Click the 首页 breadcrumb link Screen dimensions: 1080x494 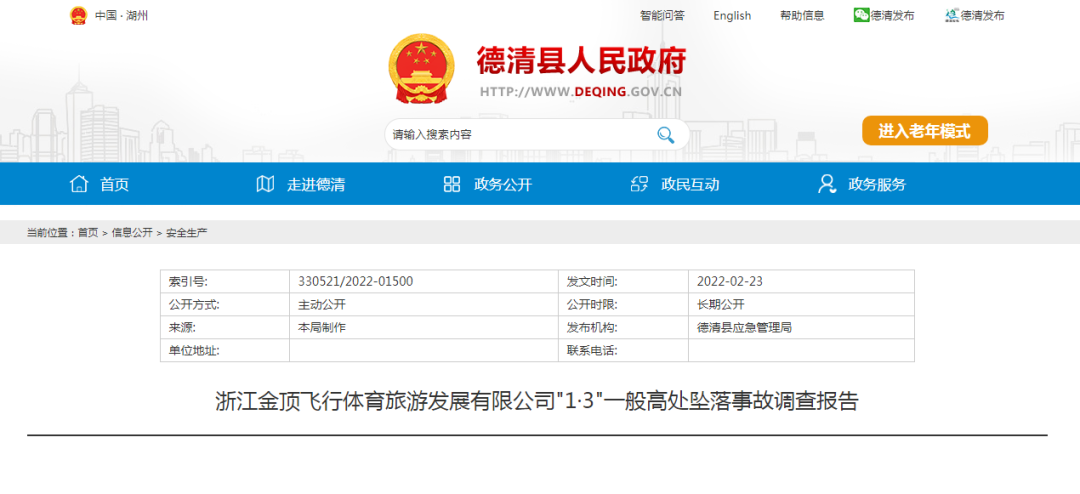pyautogui.click(x=87, y=233)
